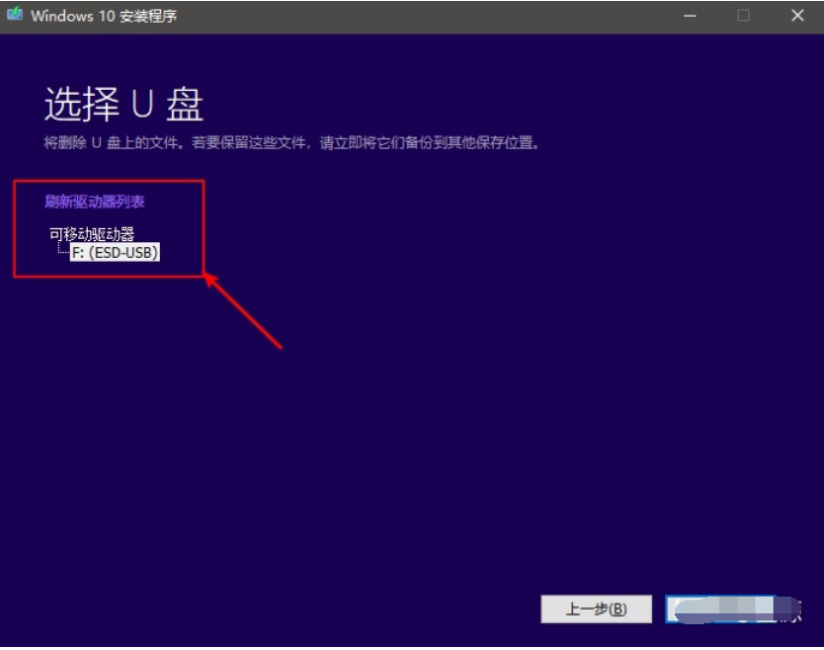
Task: Click the Windows 10 安装程序 title bar icon
Action: pyautogui.click(x=13, y=13)
